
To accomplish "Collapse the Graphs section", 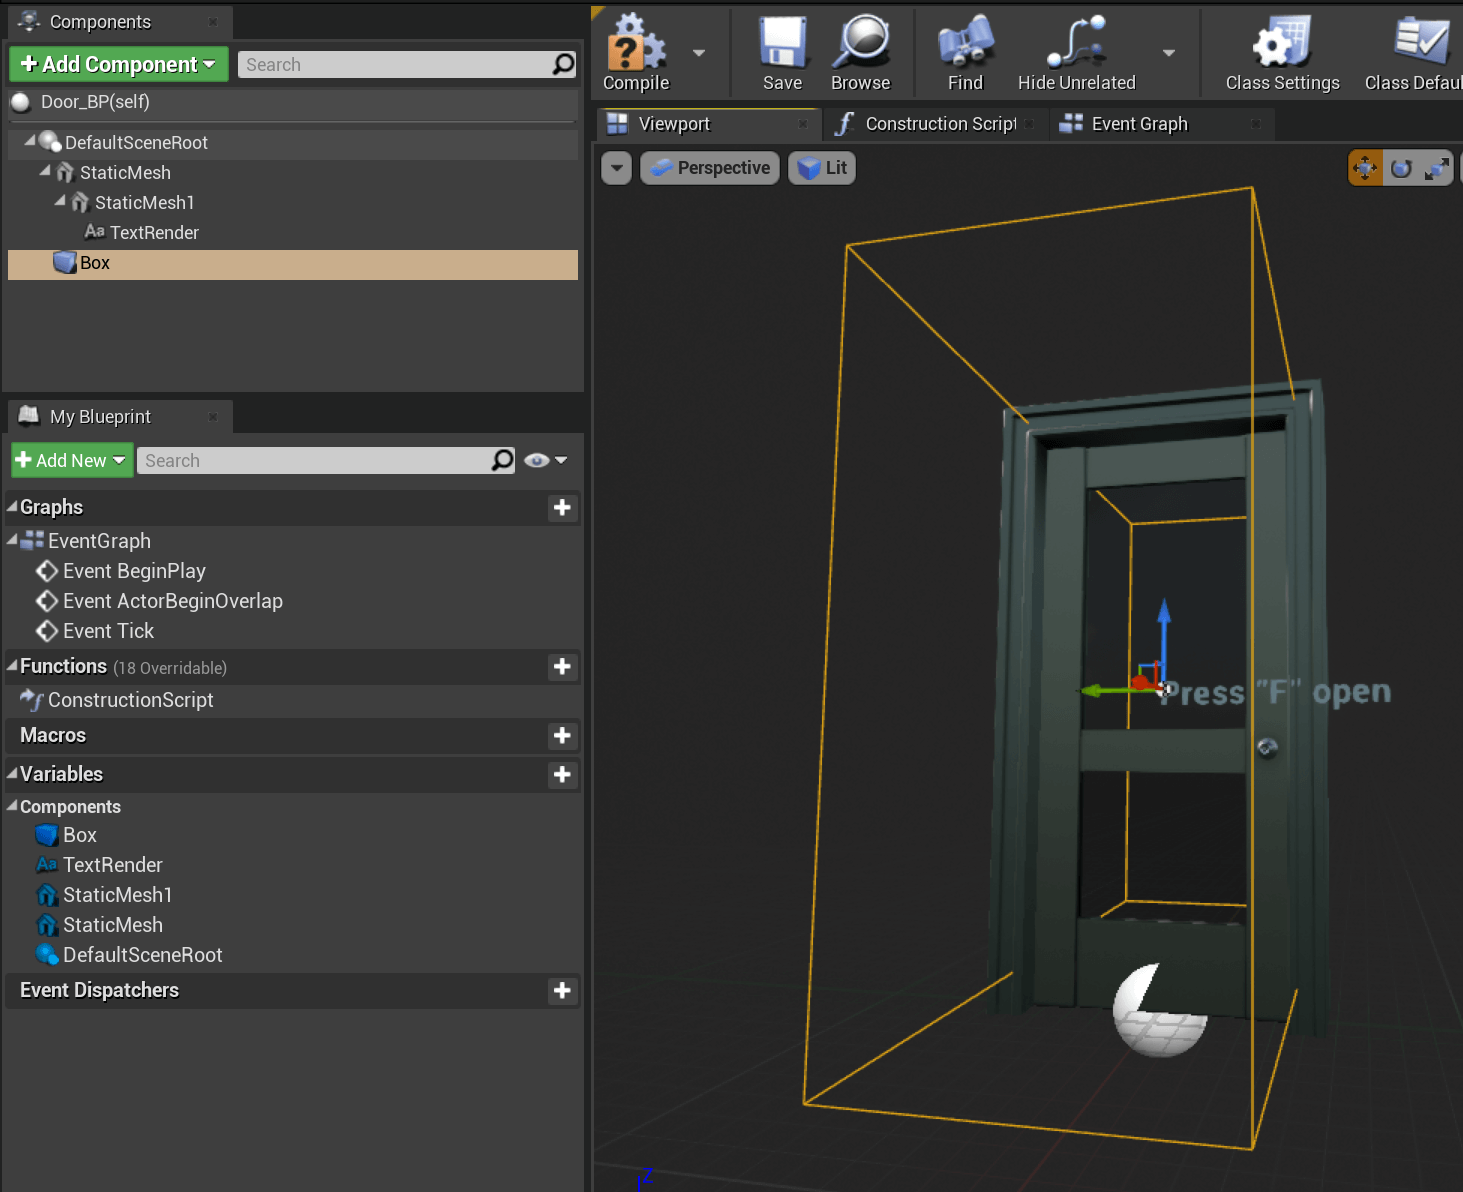I will point(13,507).
